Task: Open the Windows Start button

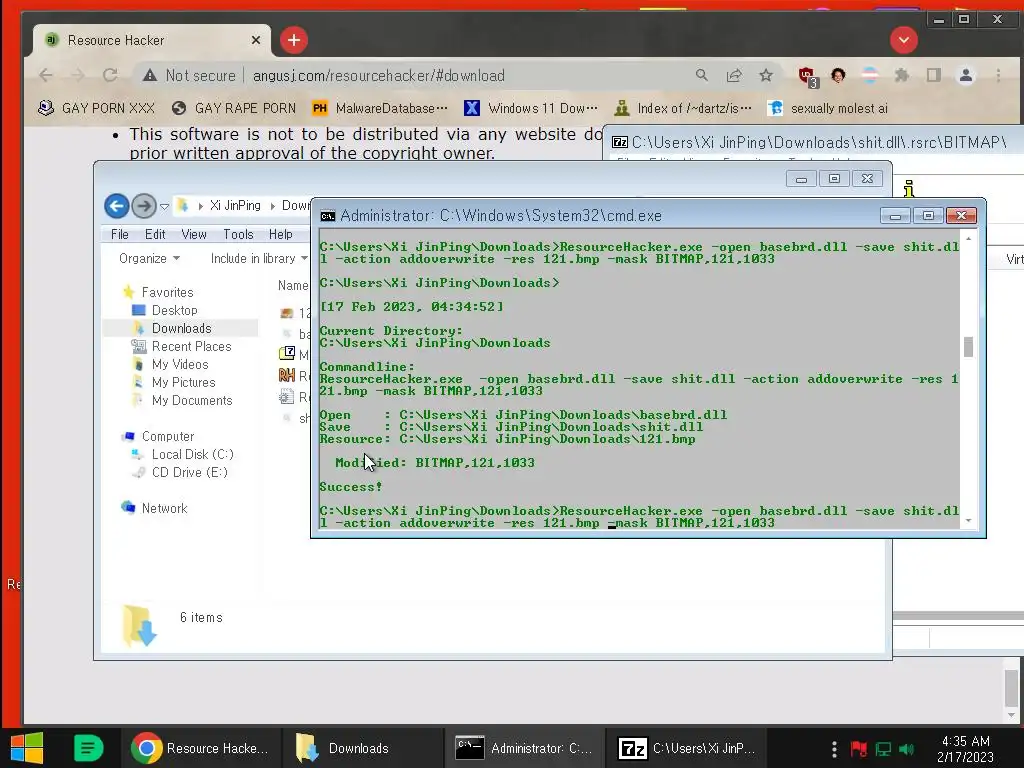Action: 27,748
